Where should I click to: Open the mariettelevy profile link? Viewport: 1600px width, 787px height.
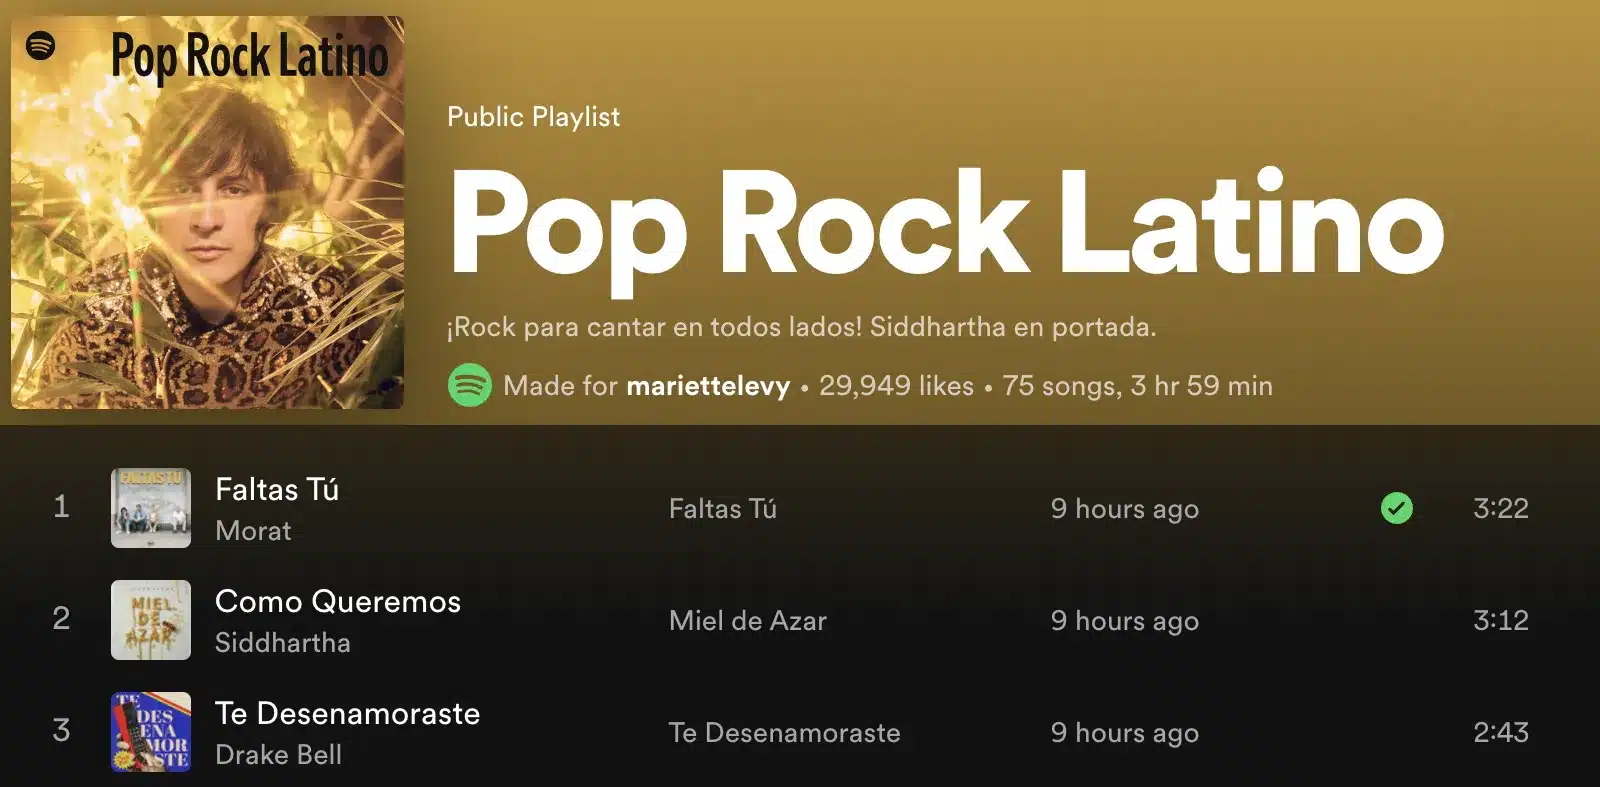point(708,386)
